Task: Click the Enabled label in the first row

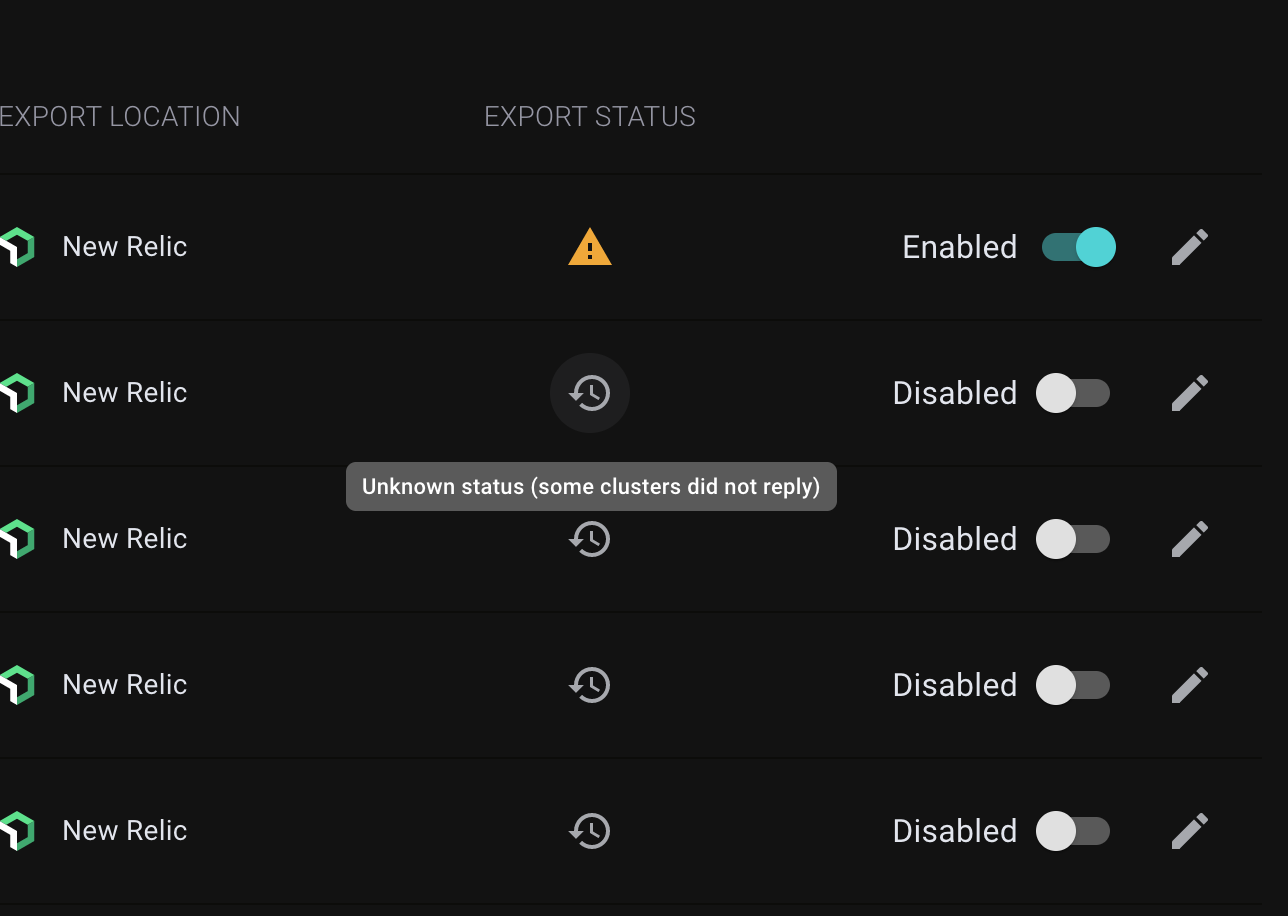Action: click(959, 247)
